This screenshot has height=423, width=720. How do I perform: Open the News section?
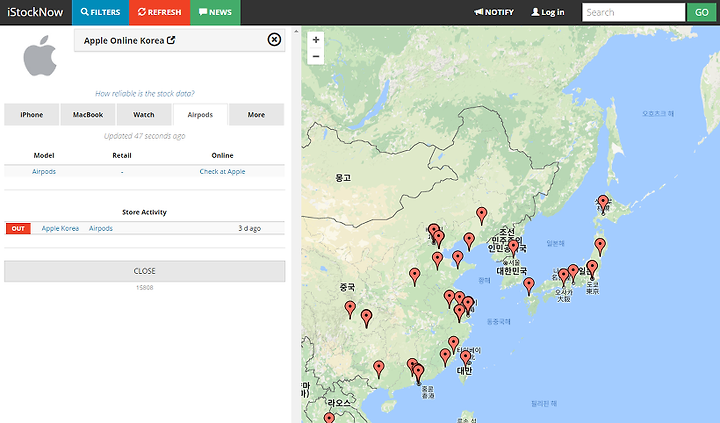click(x=215, y=12)
